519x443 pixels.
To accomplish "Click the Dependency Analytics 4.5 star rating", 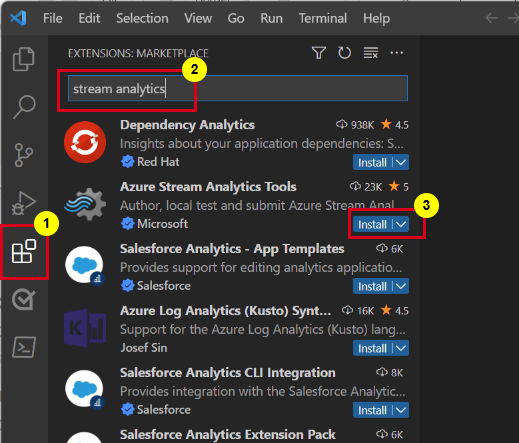I will [395, 125].
